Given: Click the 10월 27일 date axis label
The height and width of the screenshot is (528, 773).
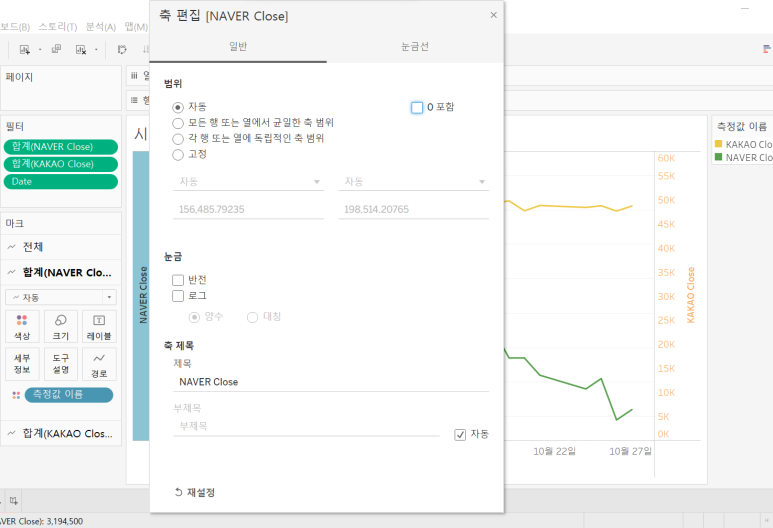Looking at the screenshot, I should 630,451.
